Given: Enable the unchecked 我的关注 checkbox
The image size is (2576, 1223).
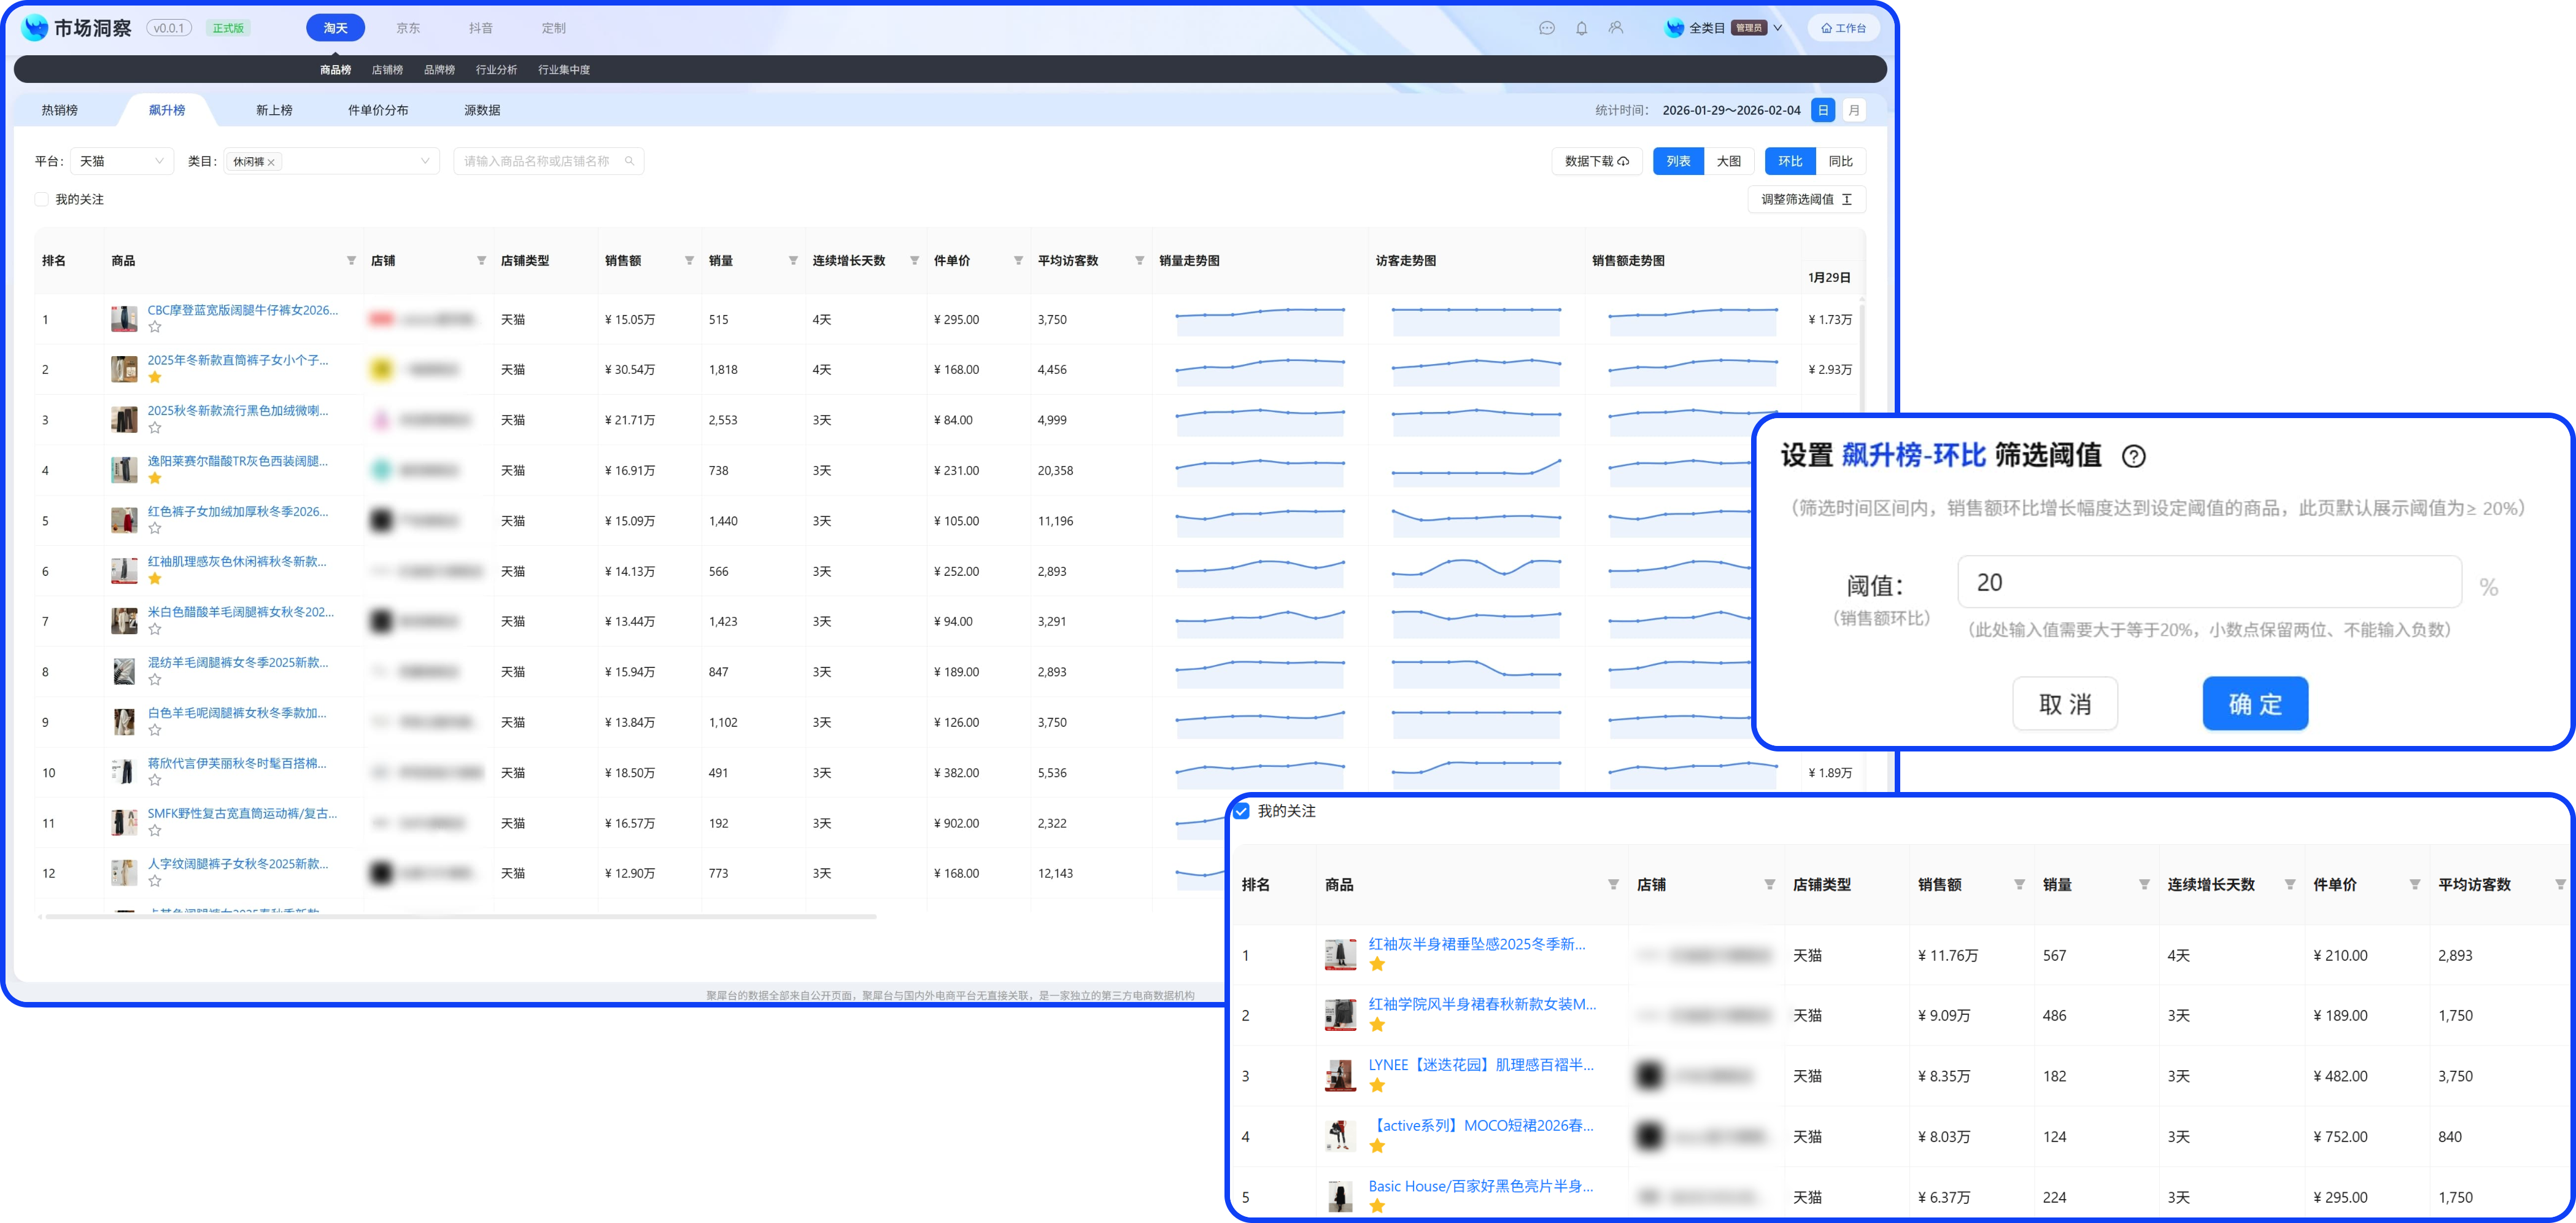Looking at the screenshot, I should pos(42,200).
